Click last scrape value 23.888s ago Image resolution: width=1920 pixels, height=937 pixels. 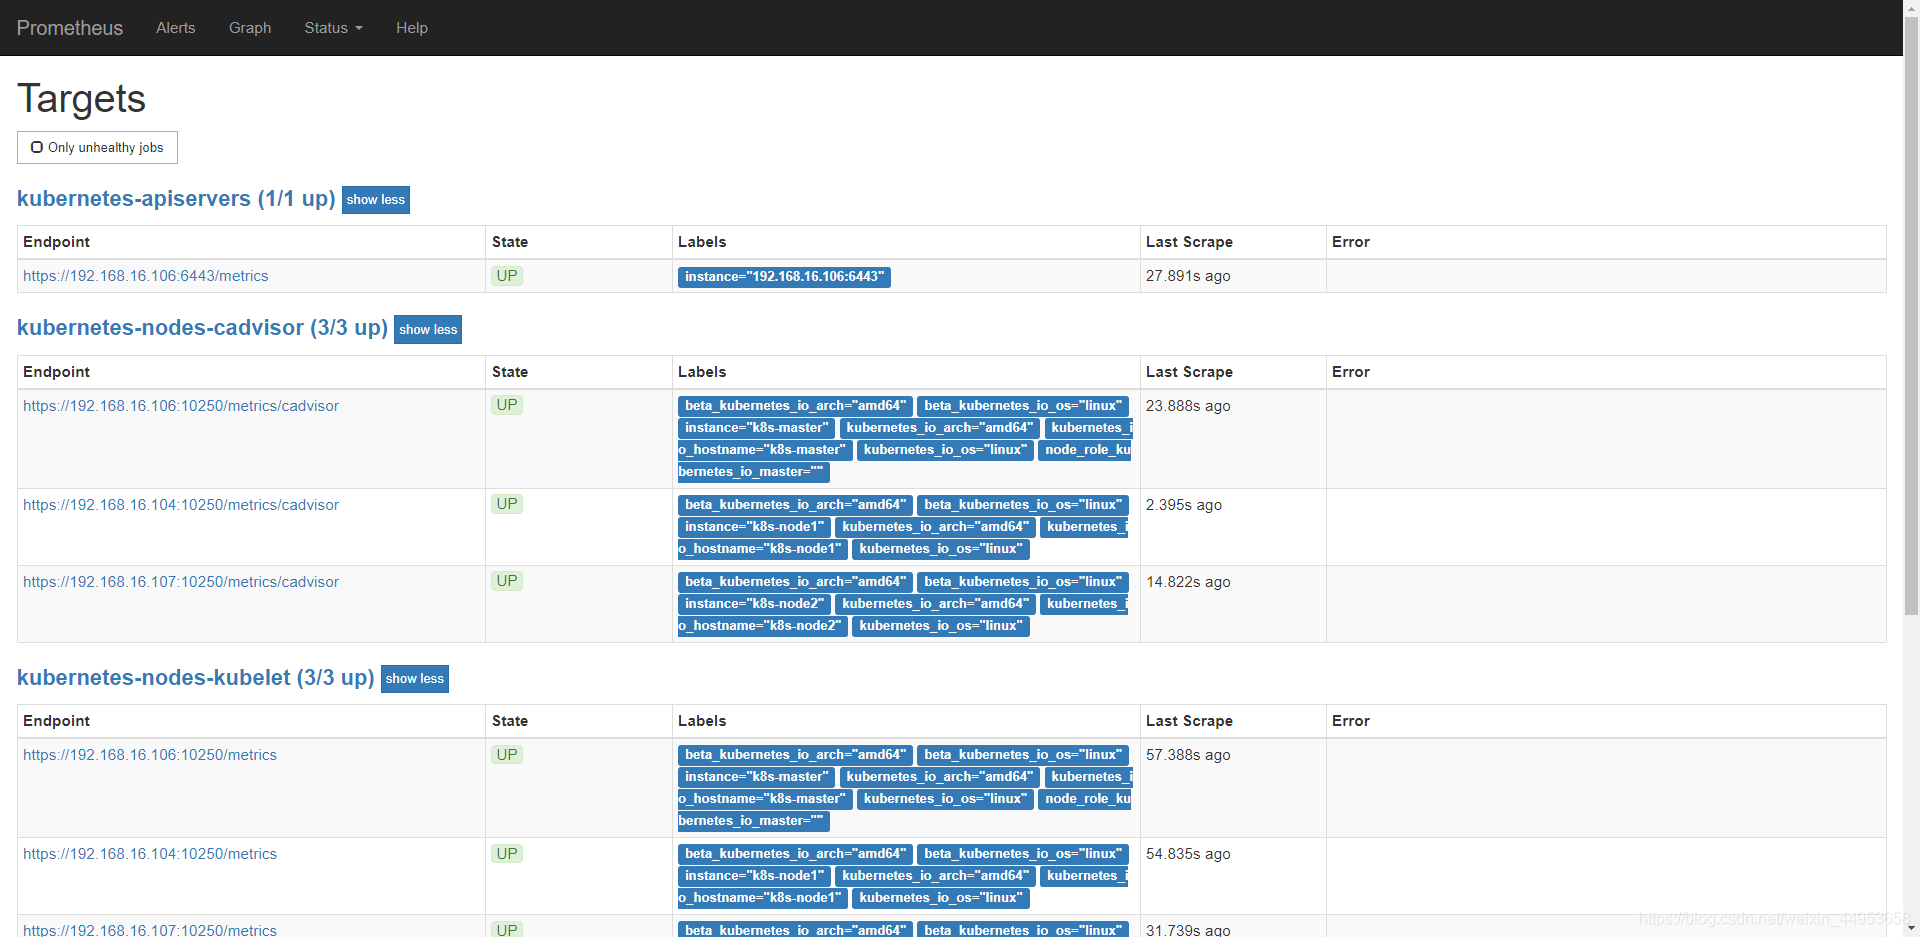pyautogui.click(x=1188, y=406)
